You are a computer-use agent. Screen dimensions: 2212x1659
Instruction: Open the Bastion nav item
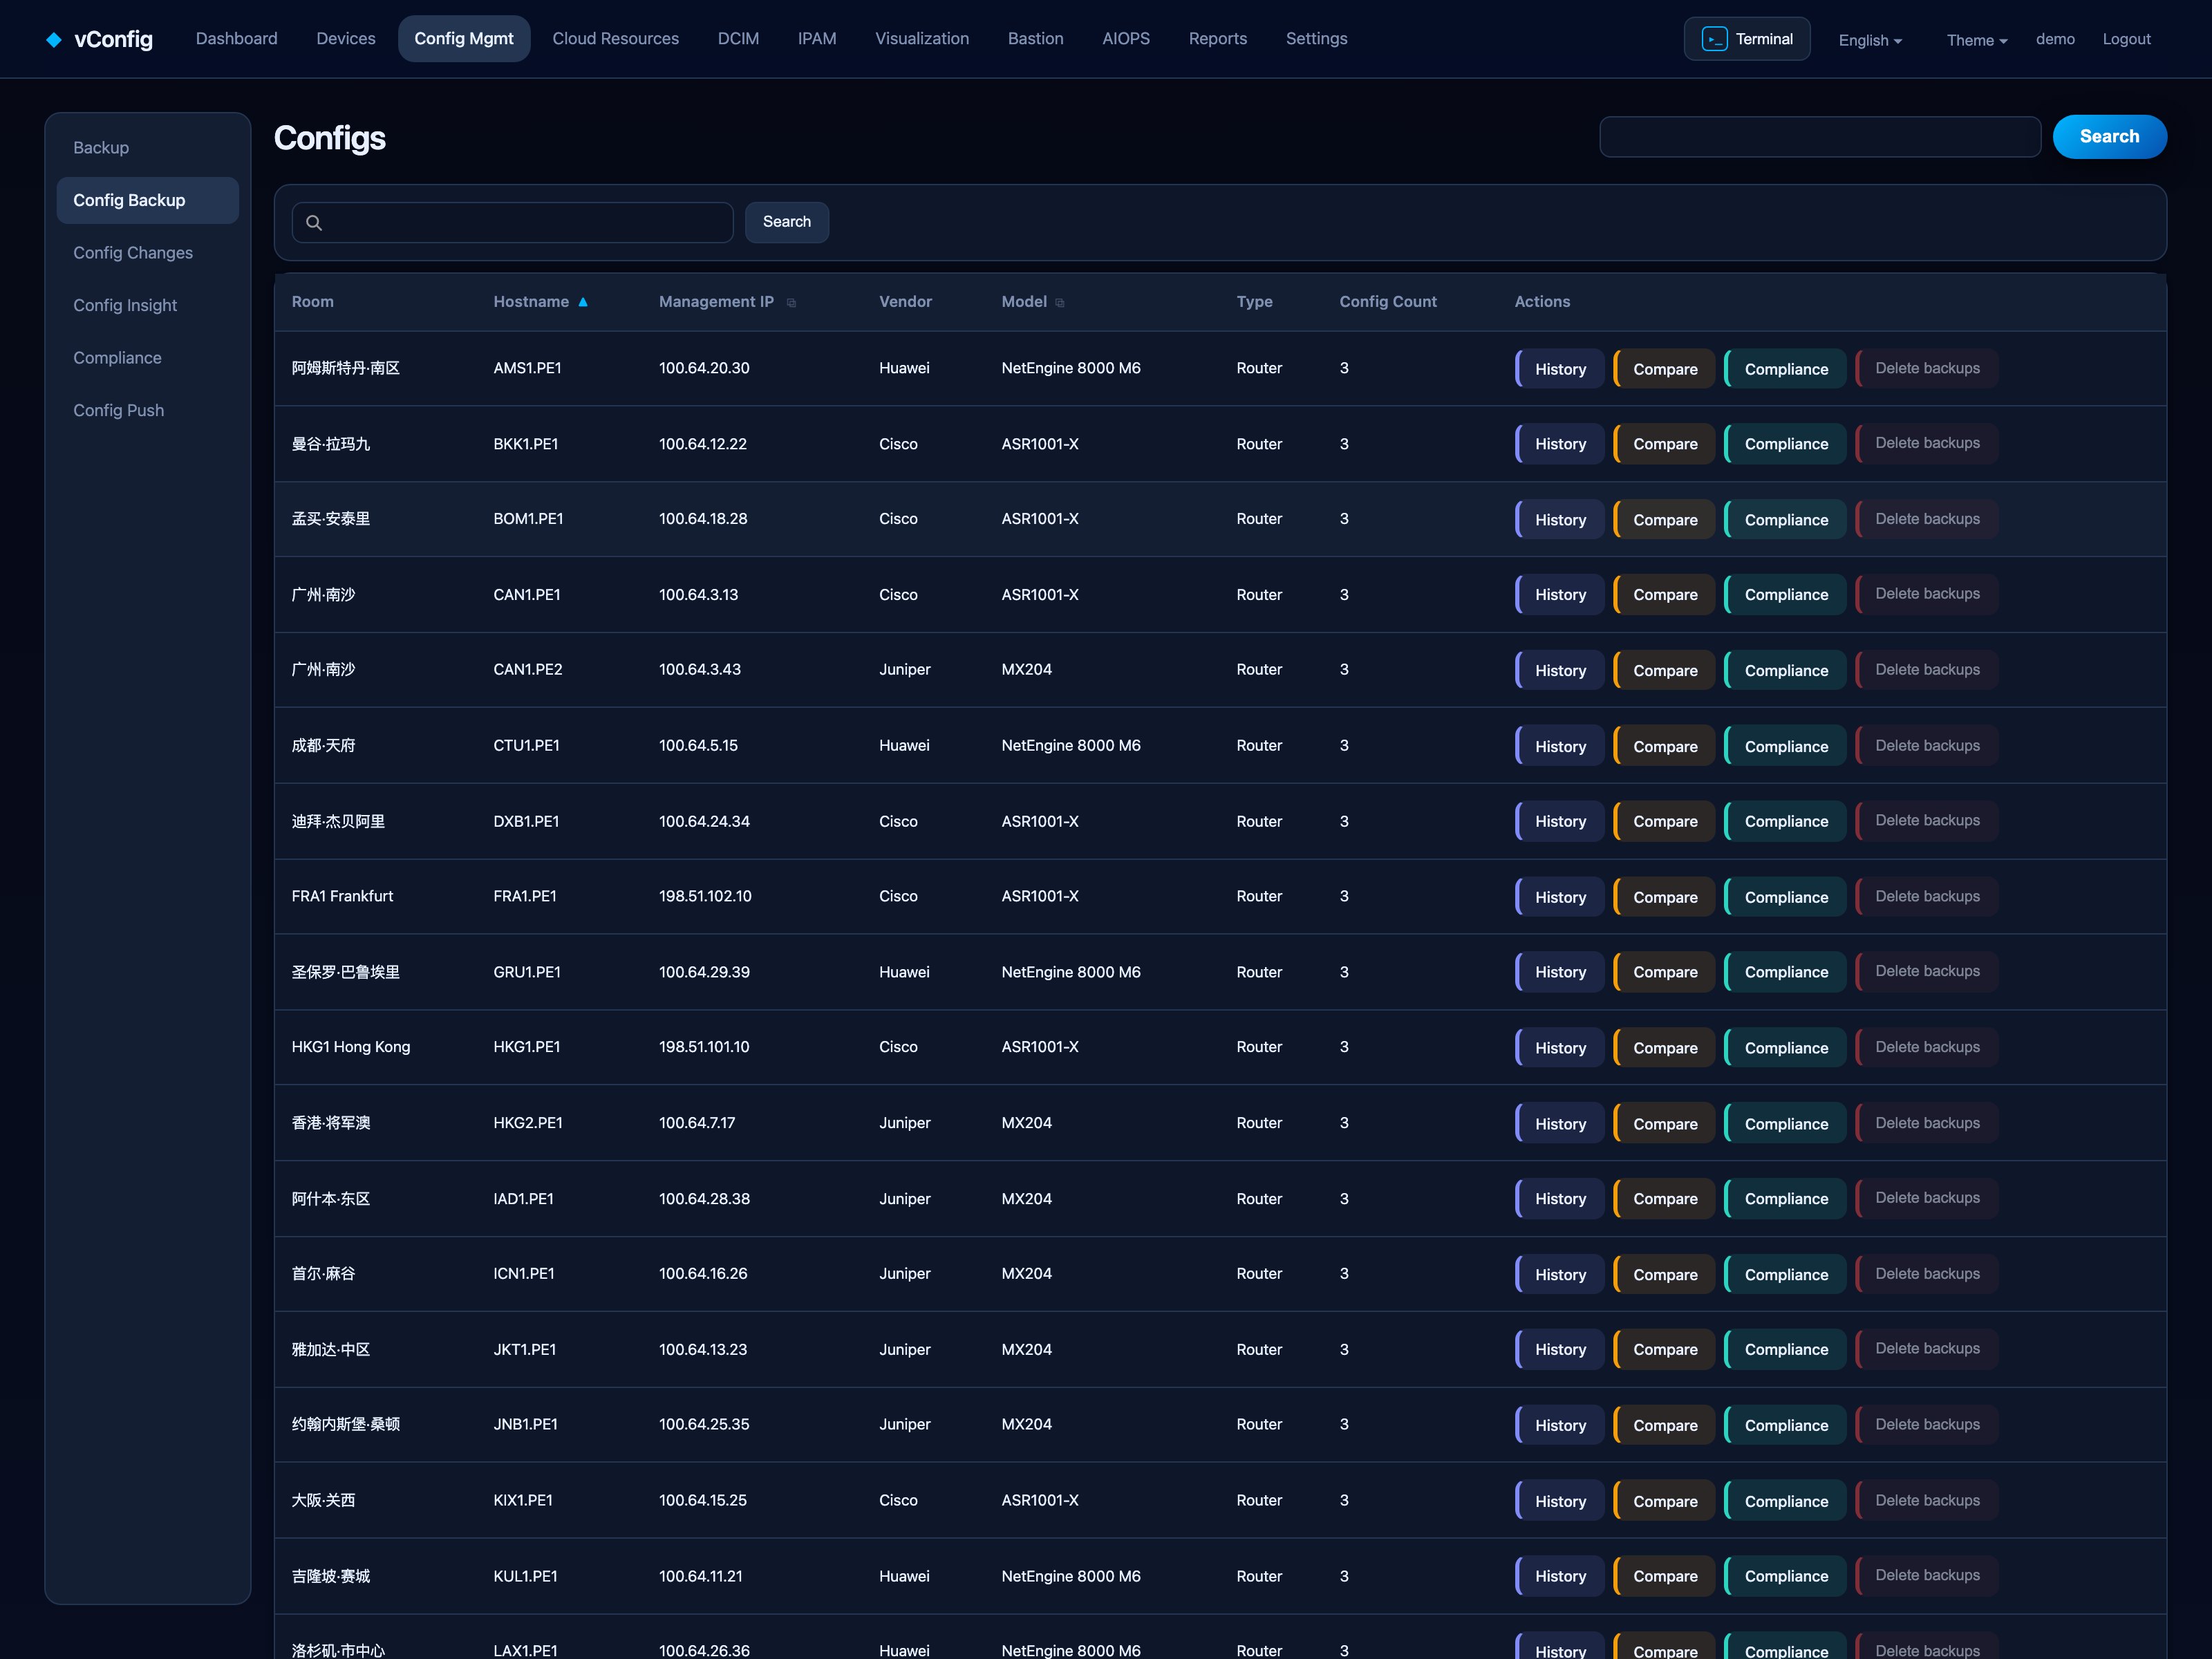[1035, 38]
